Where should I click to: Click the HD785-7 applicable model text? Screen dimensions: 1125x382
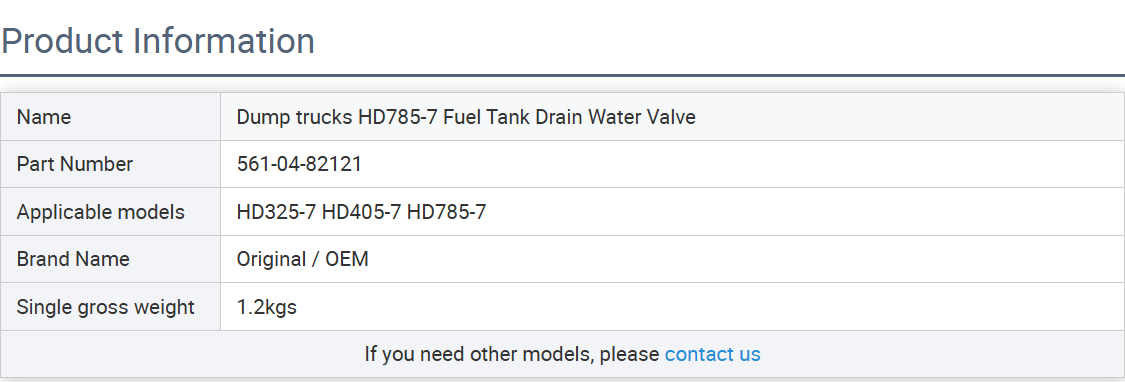pos(446,212)
